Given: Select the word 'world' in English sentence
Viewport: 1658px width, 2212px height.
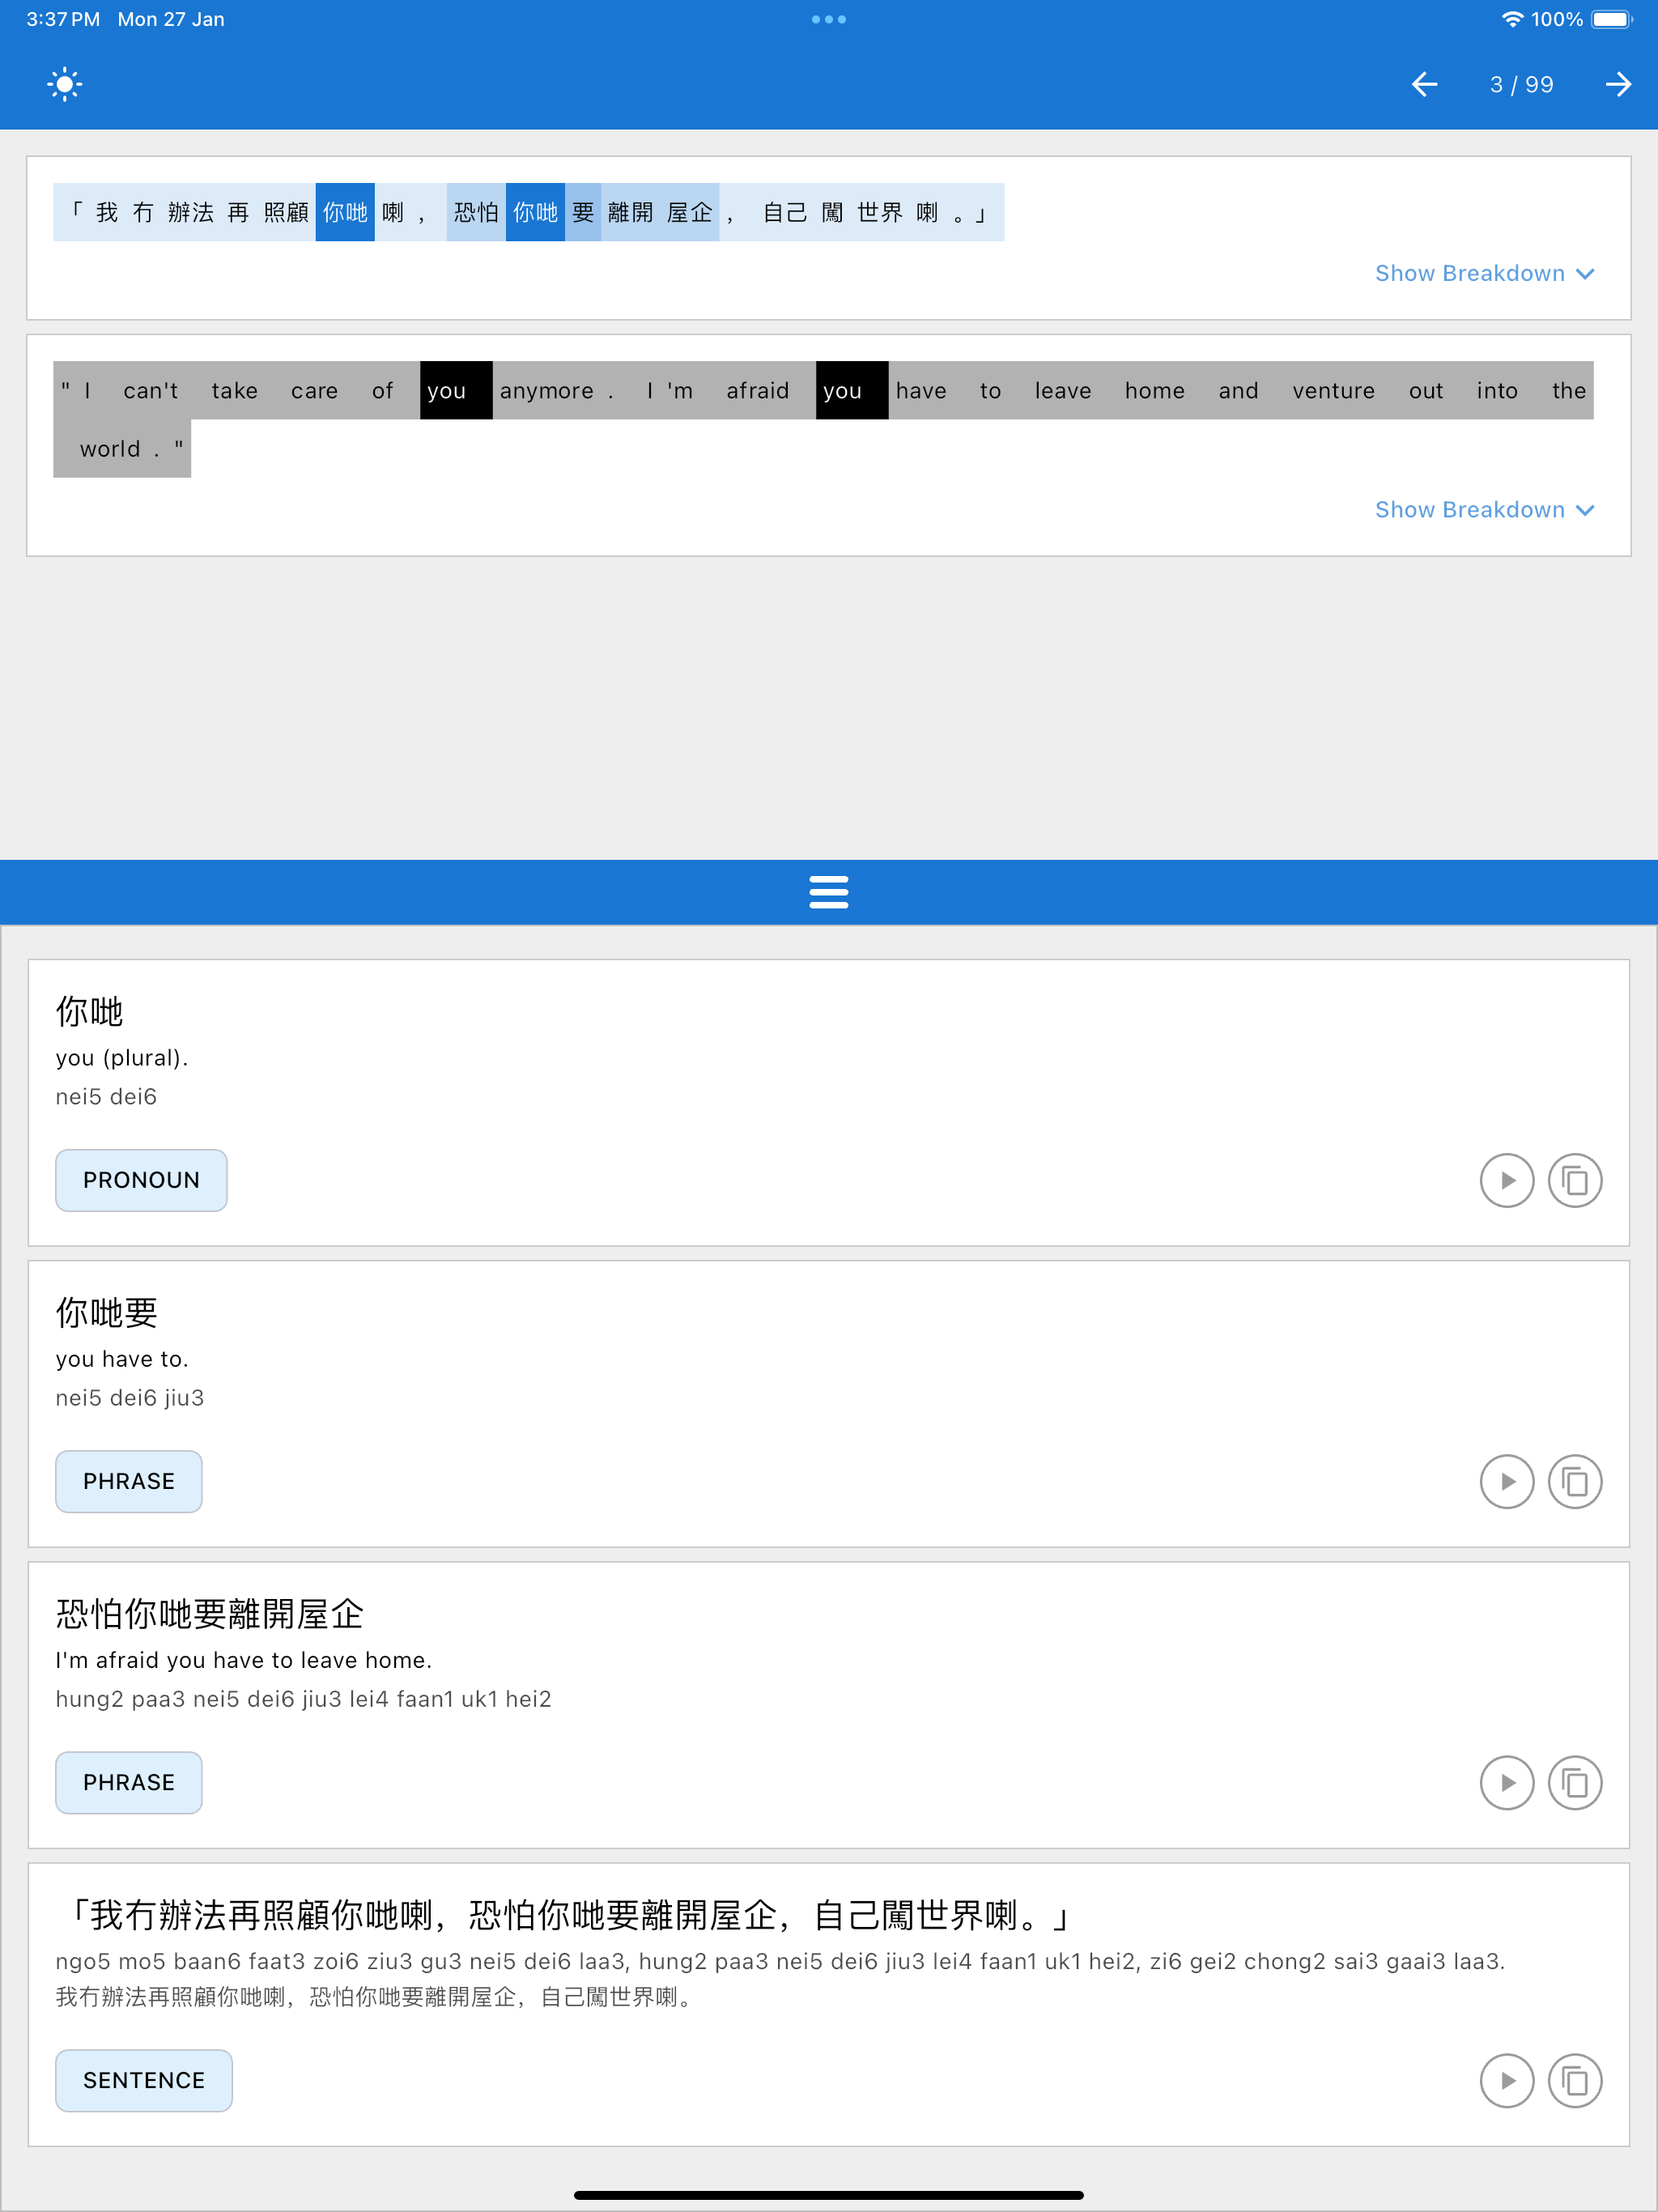Looking at the screenshot, I should click(110, 448).
